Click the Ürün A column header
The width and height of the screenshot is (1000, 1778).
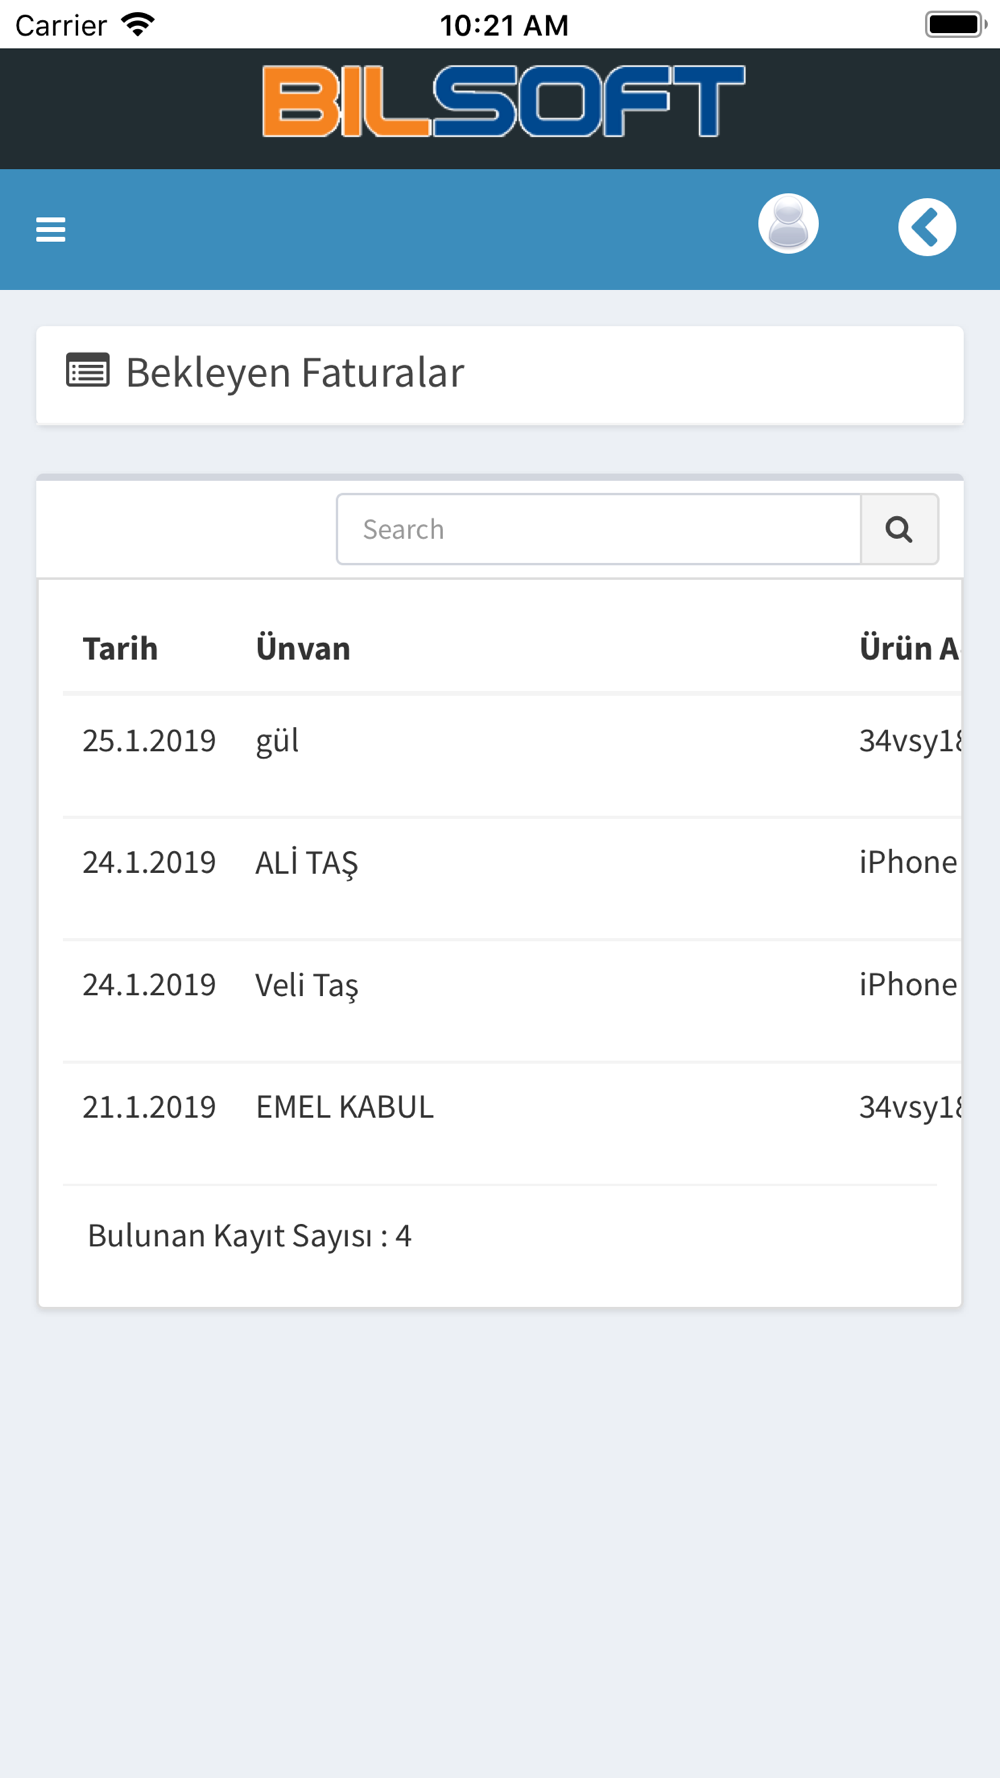click(x=909, y=648)
